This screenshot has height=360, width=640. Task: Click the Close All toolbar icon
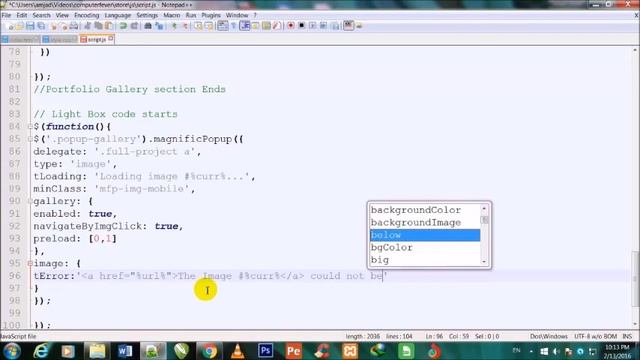pos(64,26)
